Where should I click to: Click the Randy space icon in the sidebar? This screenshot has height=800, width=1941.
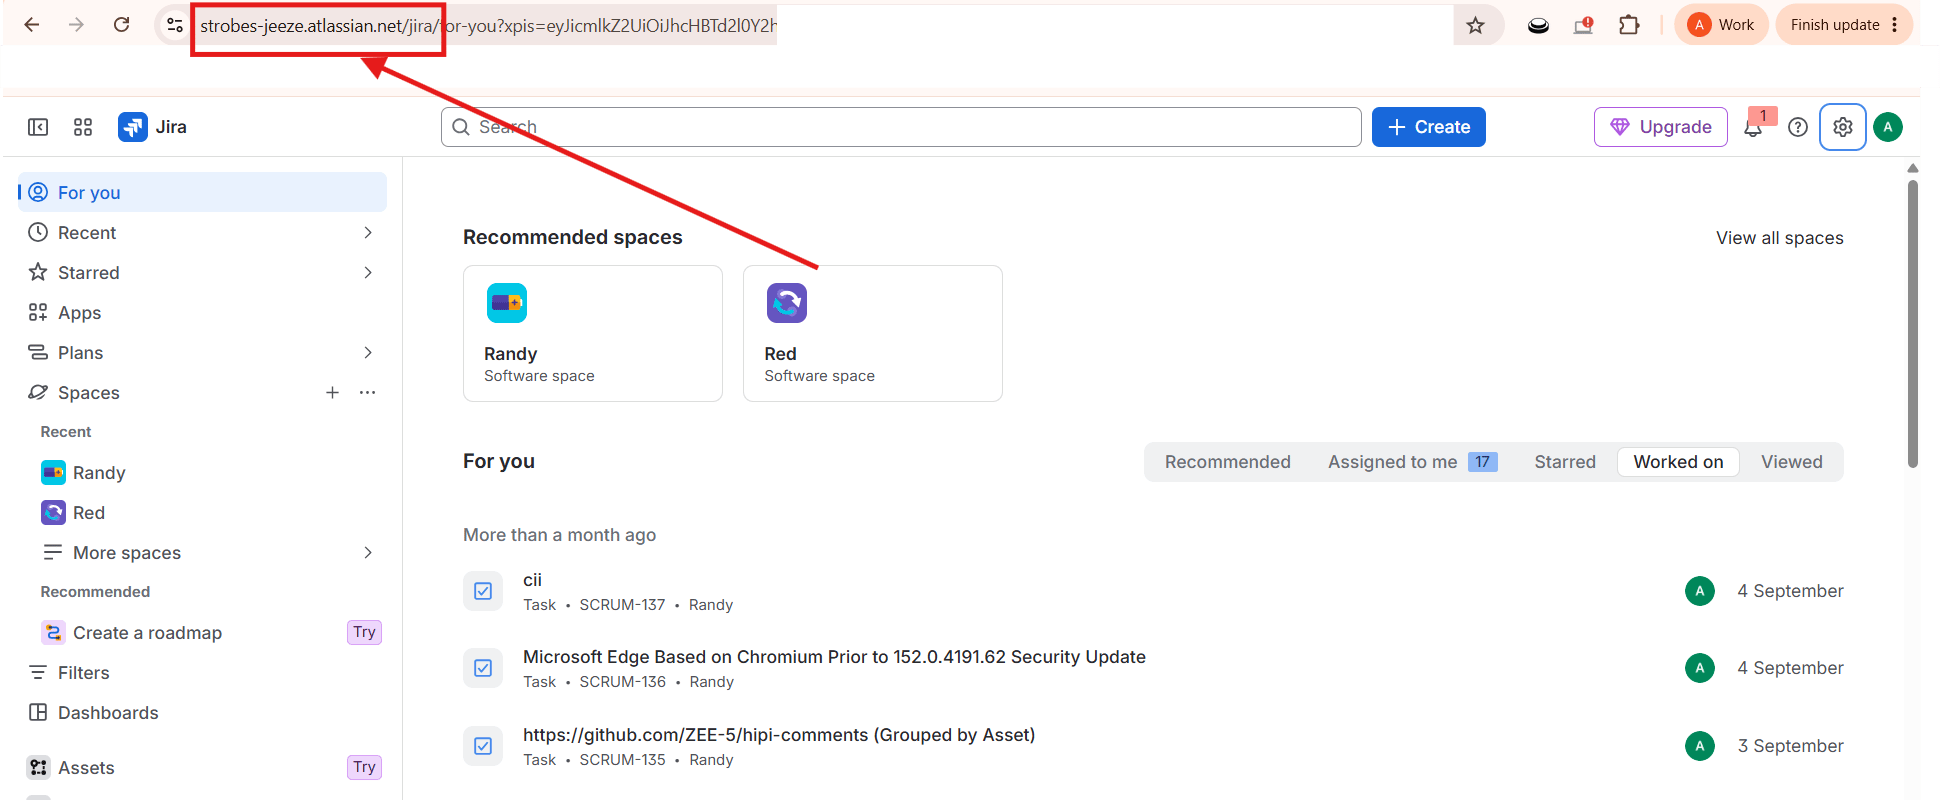tap(53, 473)
